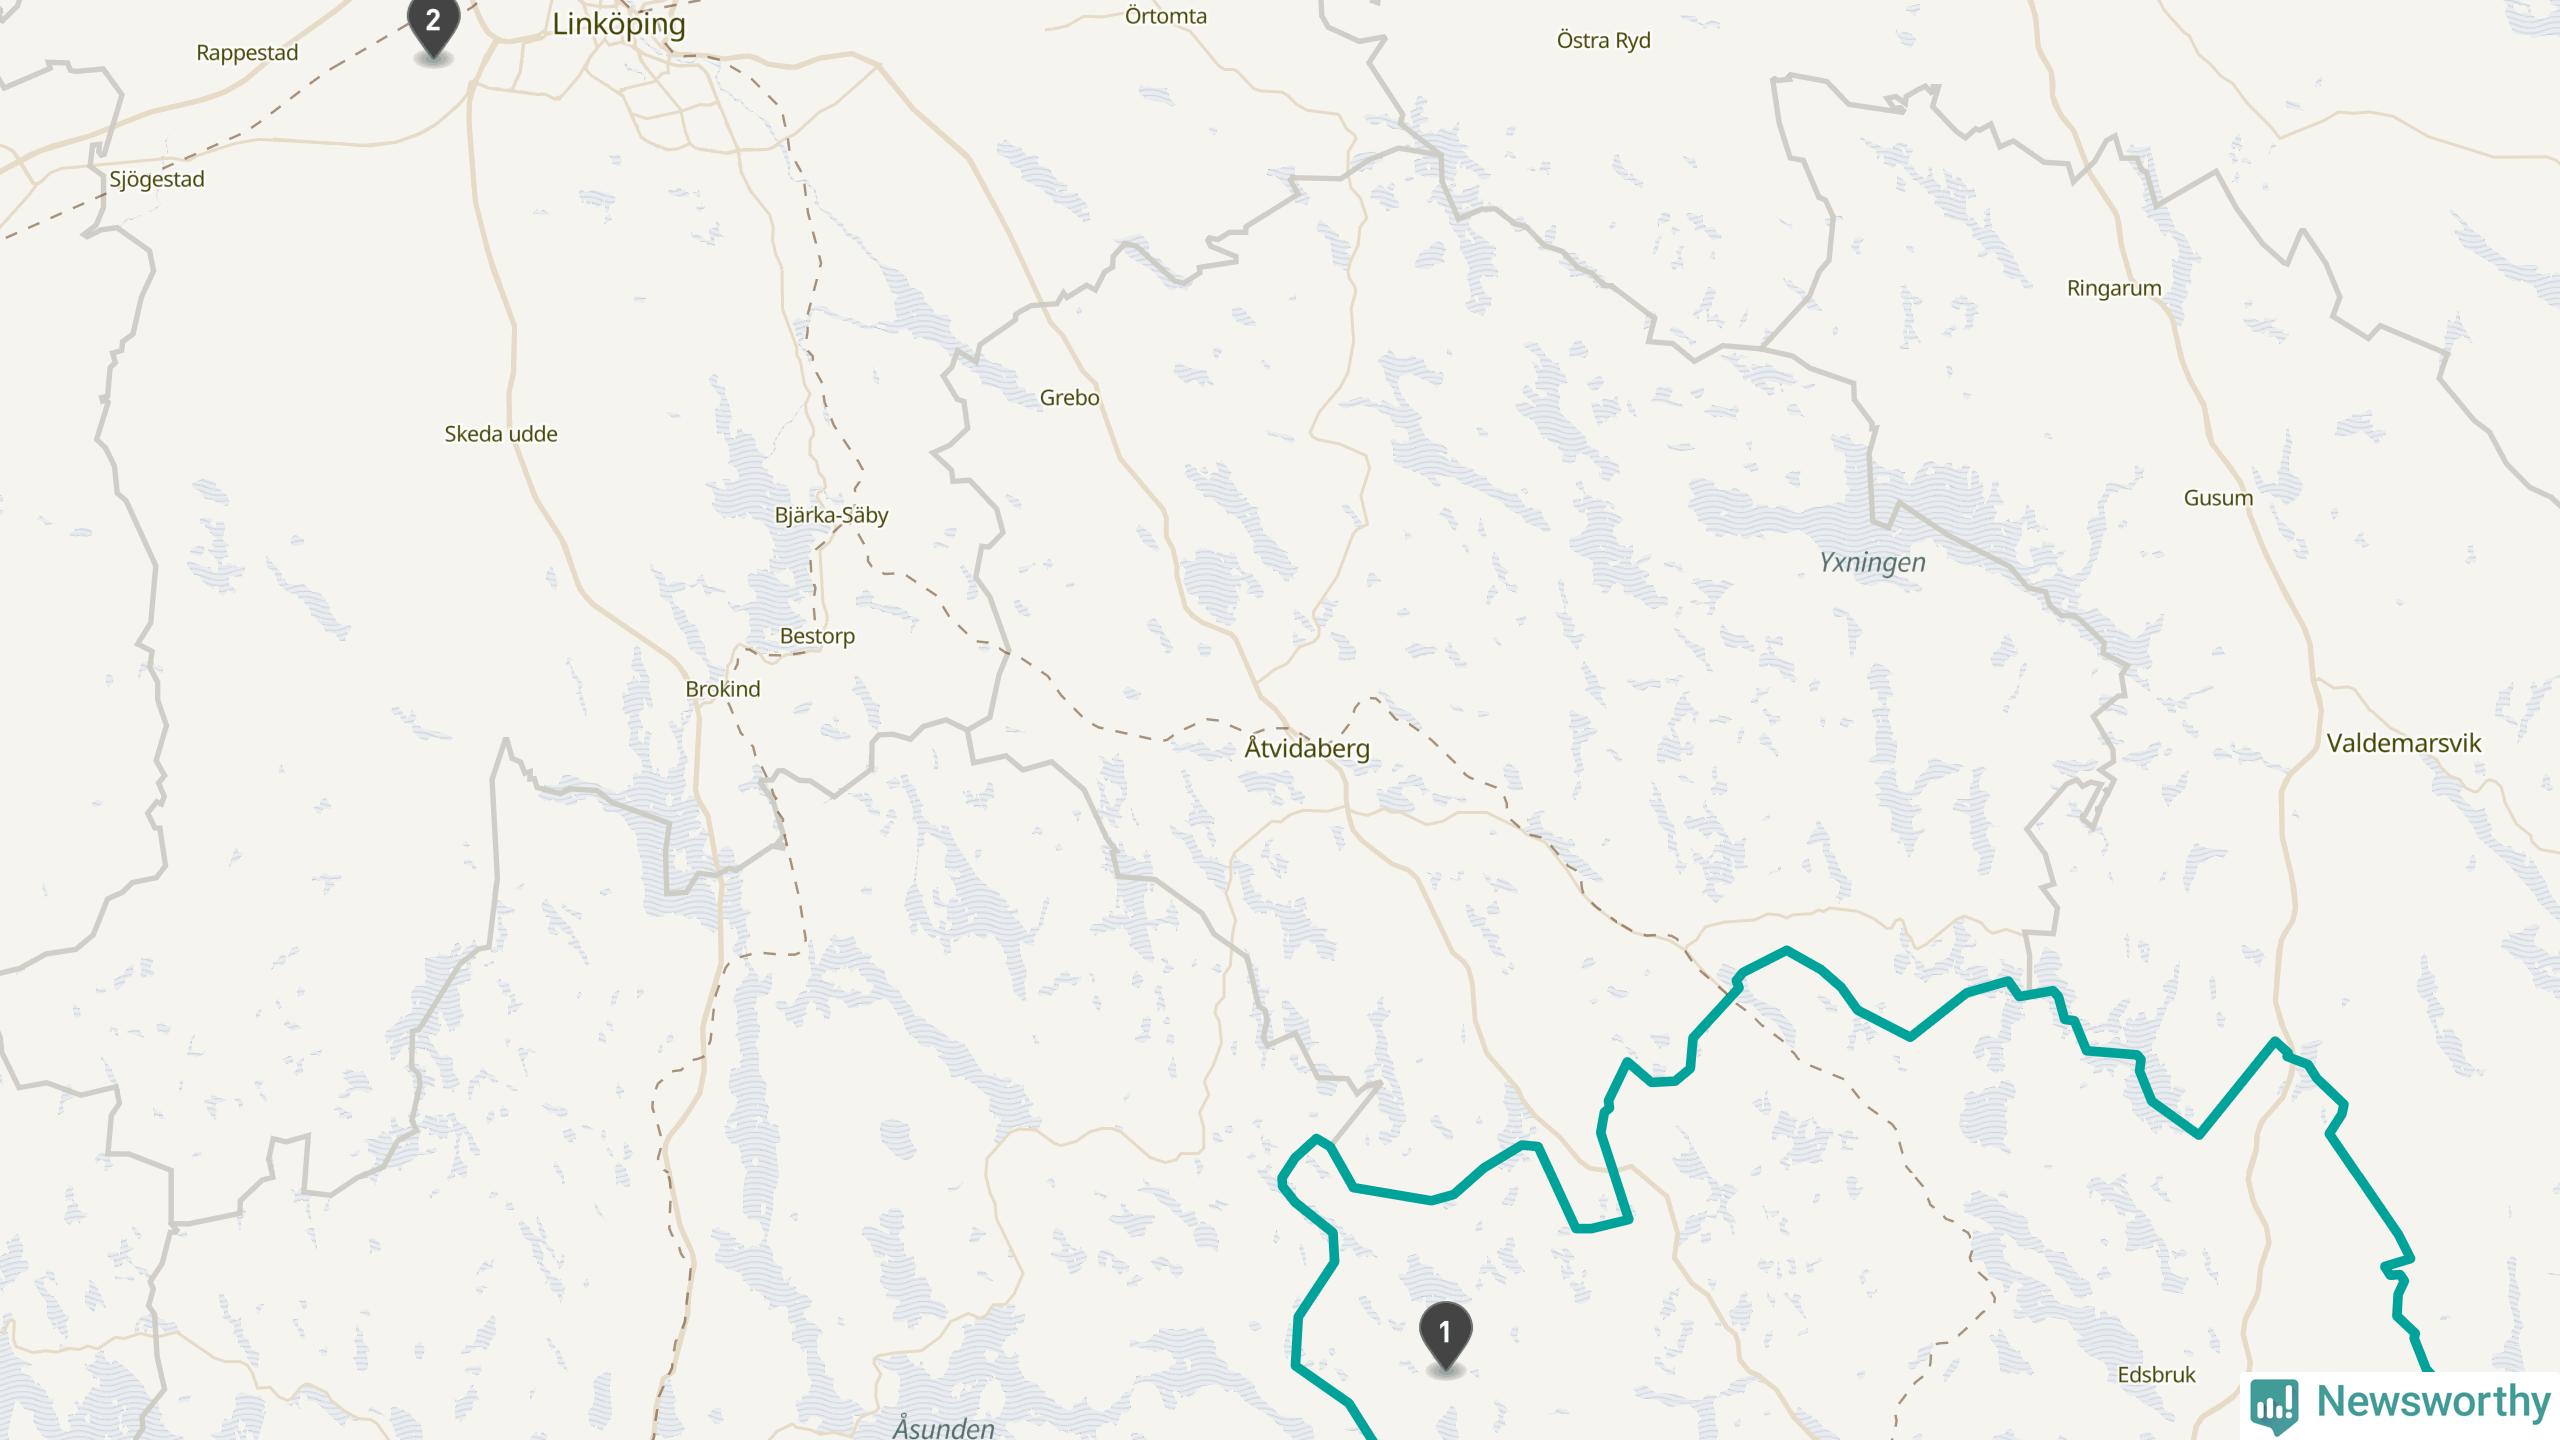Viewport: 2560px width, 1440px height.
Task: Select the Bestorp label
Action: pyautogui.click(x=817, y=636)
